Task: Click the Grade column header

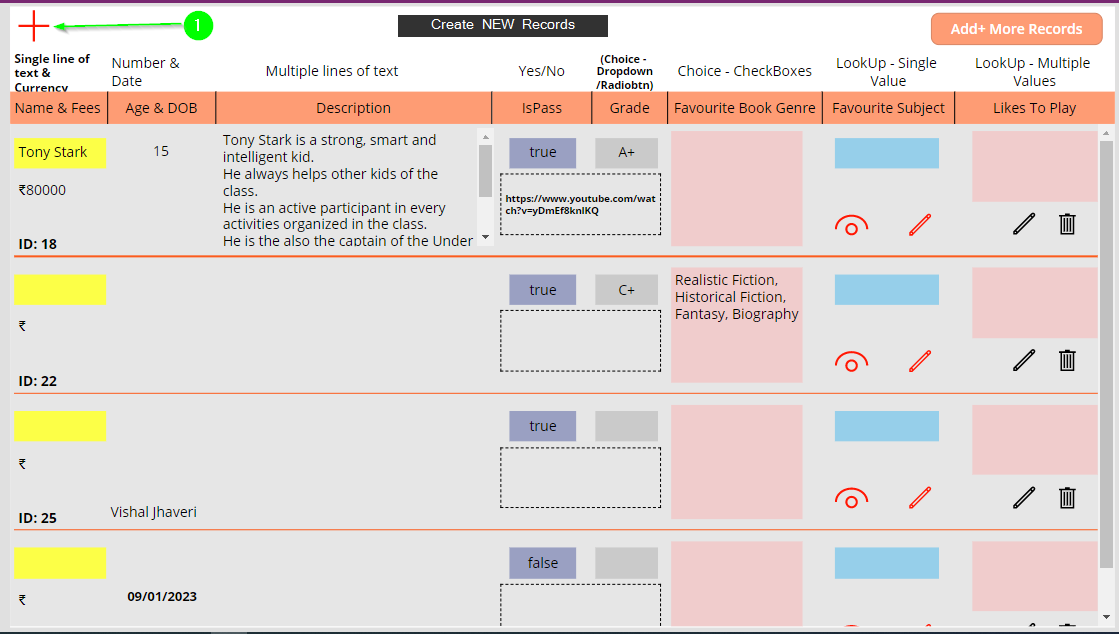Action: pos(629,108)
